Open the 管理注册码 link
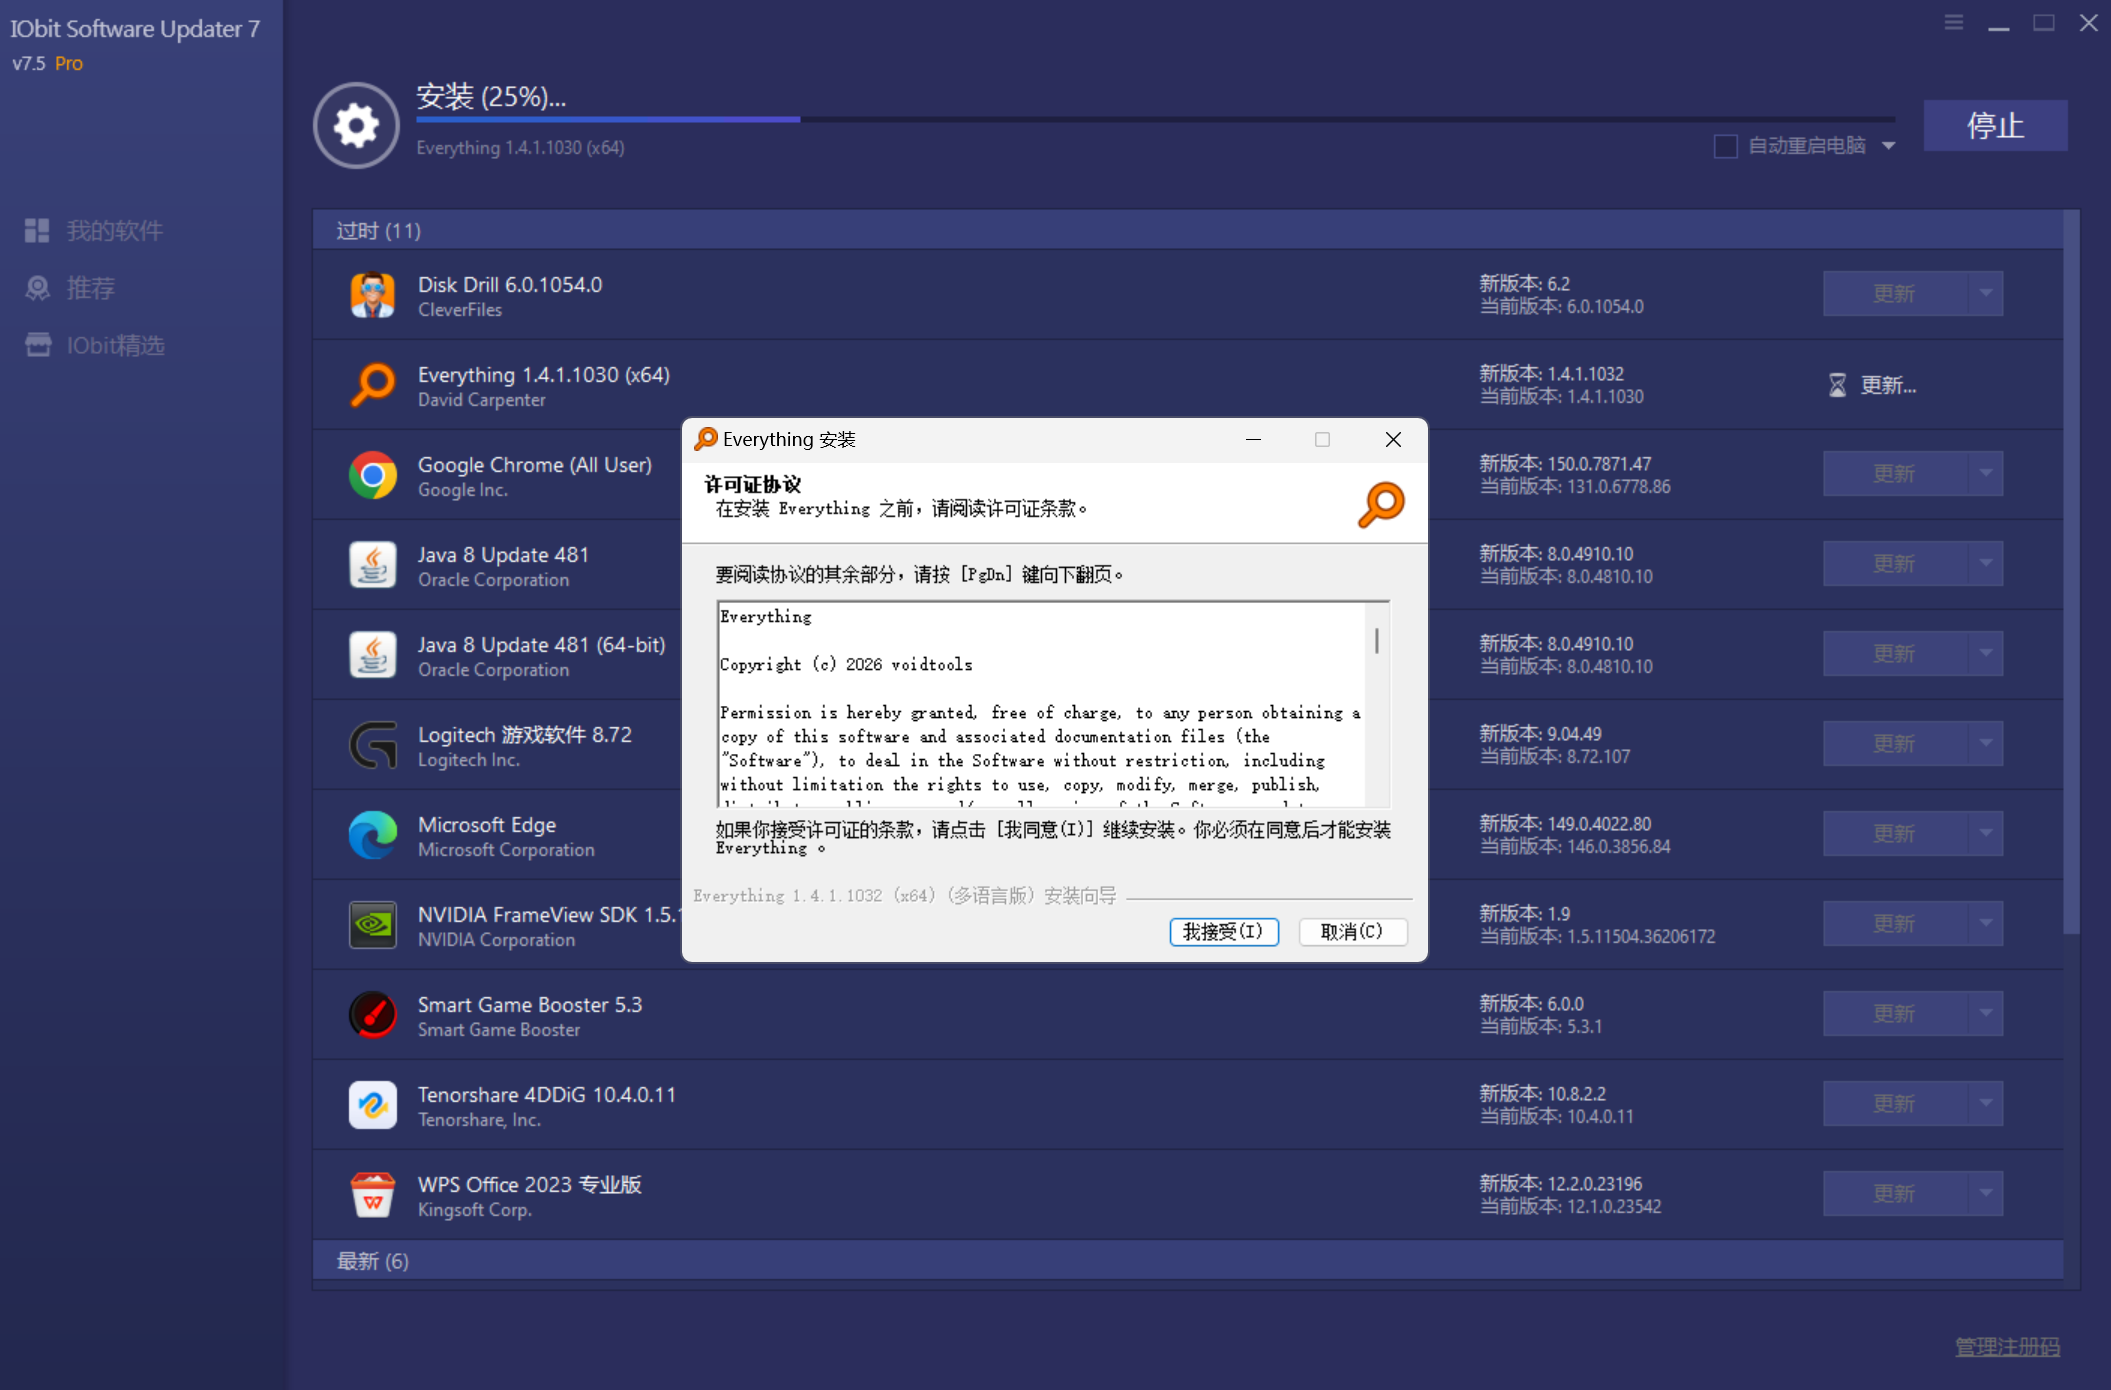The width and height of the screenshot is (2111, 1390). click(x=2007, y=1347)
